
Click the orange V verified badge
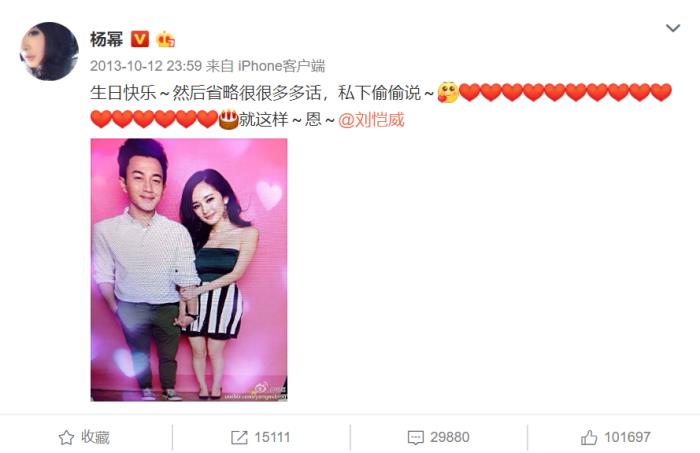139,39
